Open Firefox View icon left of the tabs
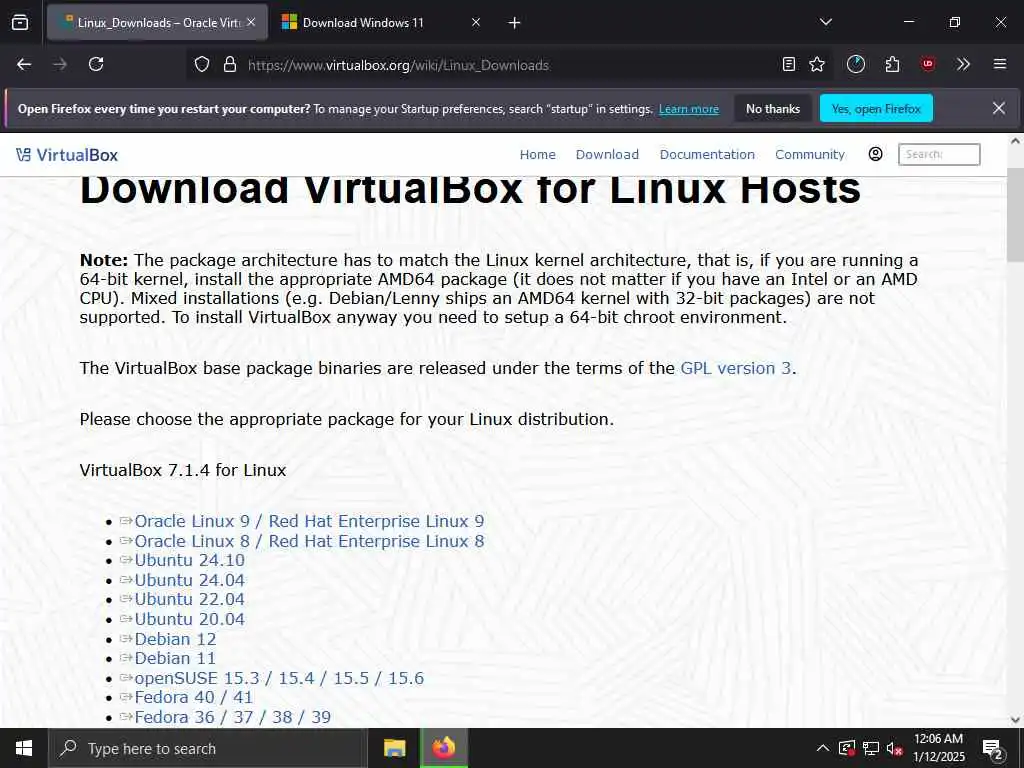 point(20,23)
